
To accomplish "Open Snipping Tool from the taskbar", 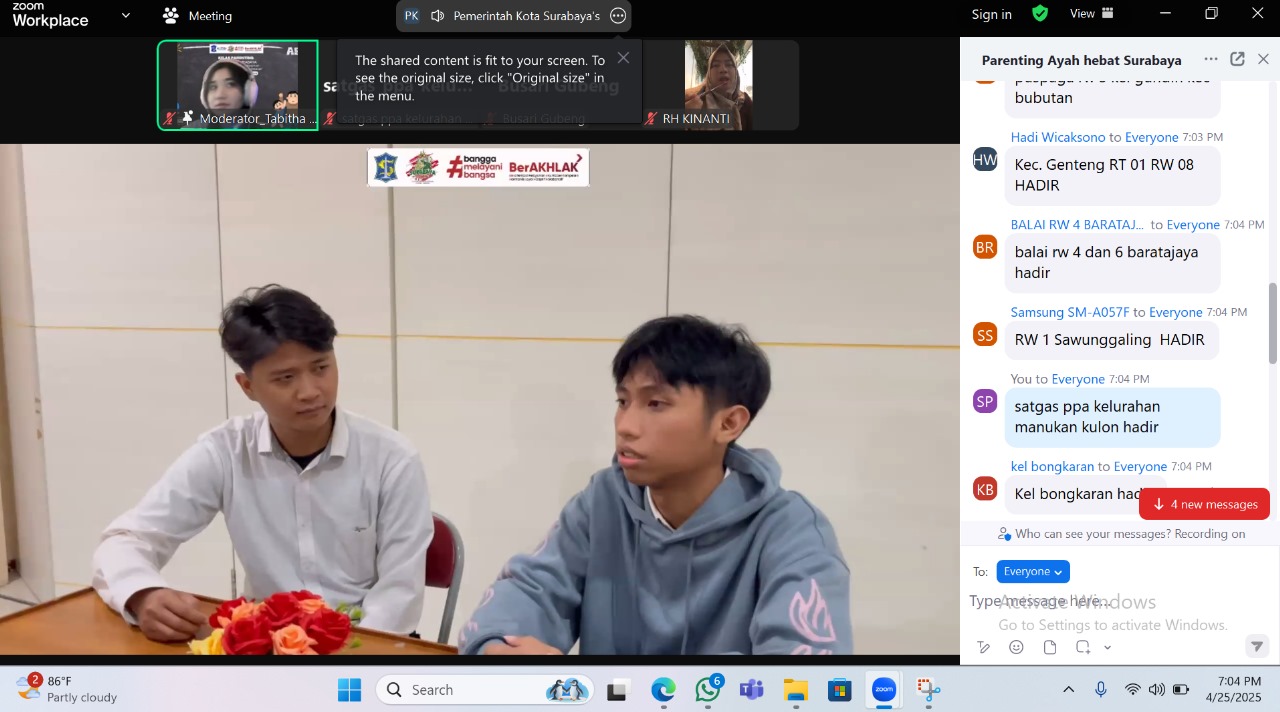I will click(x=929, y=690).
